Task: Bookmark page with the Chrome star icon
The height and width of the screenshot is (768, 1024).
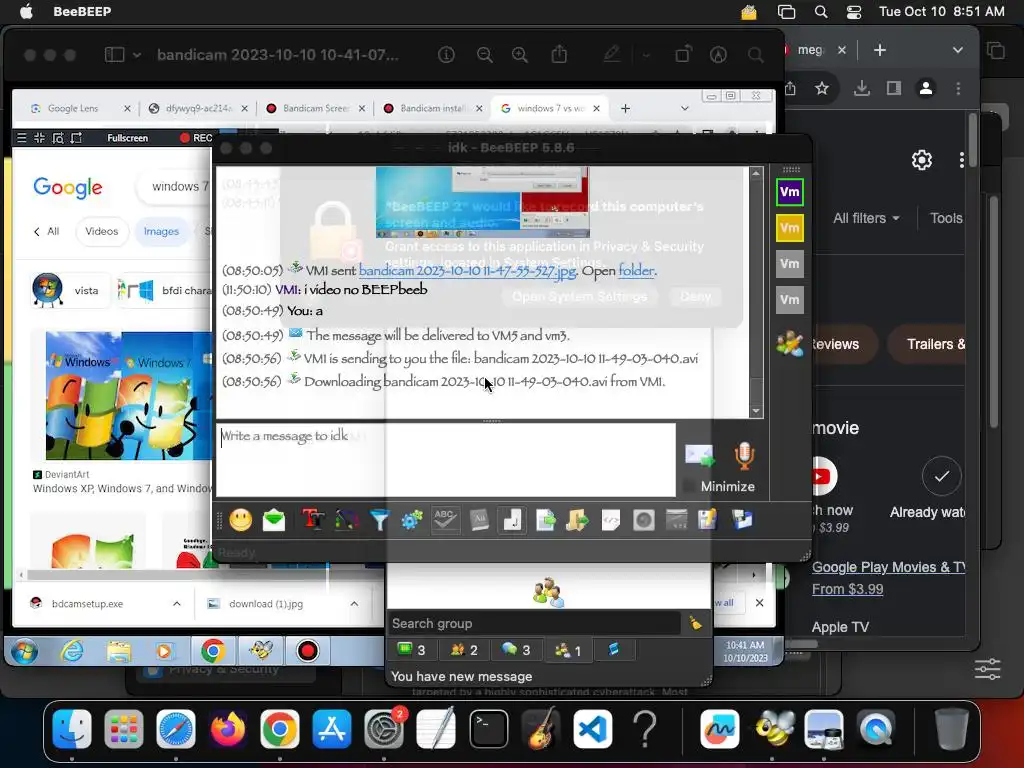Action: 822,88
